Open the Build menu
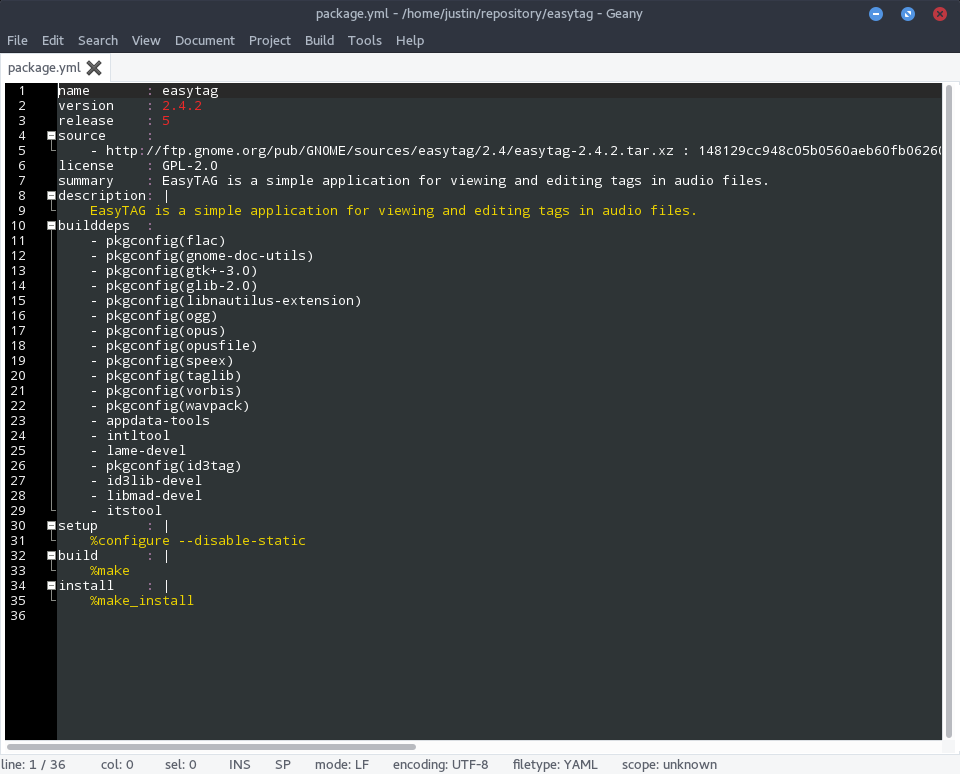This screenshot has width=960, height=774. coord(320,40)
